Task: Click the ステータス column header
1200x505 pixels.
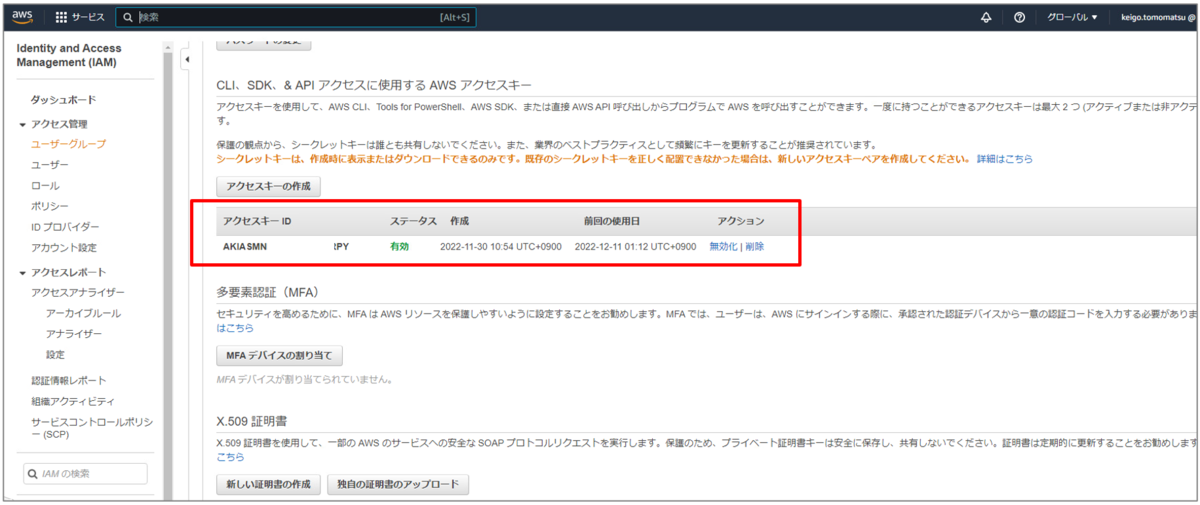Action: pos(413,221)
